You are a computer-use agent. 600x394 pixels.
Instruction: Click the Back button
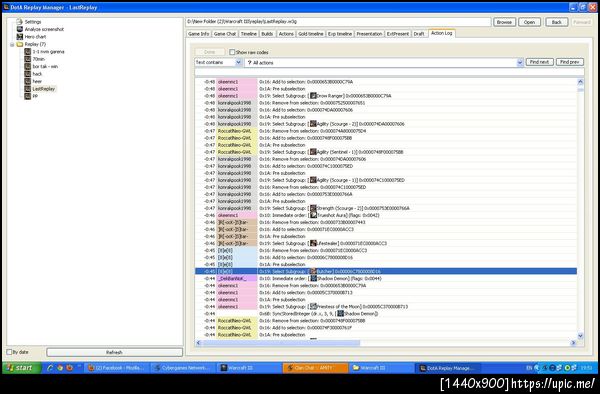(x=557, y=22)
